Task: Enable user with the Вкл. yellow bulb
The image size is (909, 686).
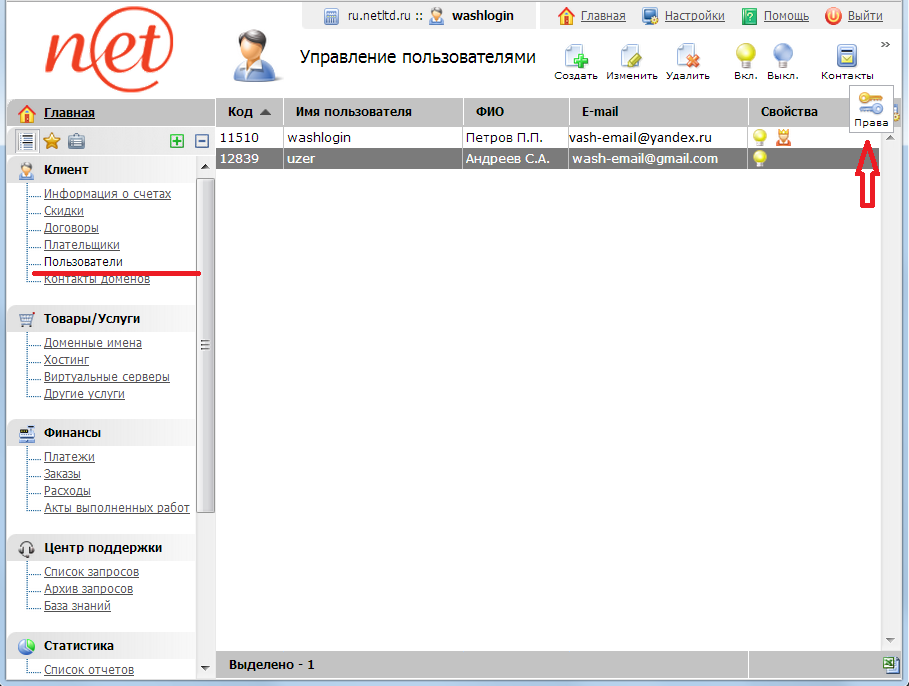Action: (x=745, y=56)
